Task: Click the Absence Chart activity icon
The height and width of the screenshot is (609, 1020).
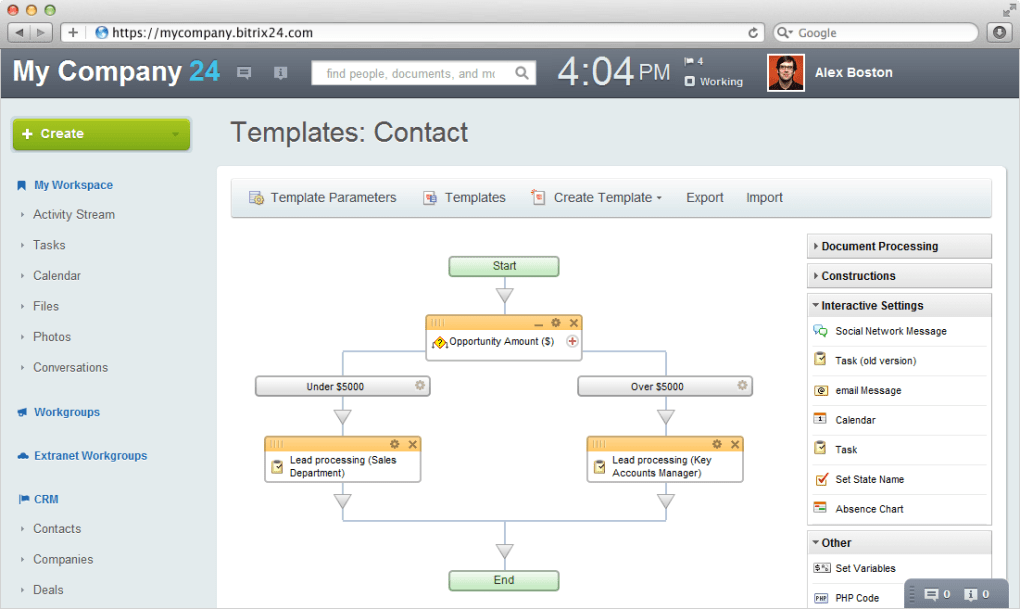Action: 821,509
